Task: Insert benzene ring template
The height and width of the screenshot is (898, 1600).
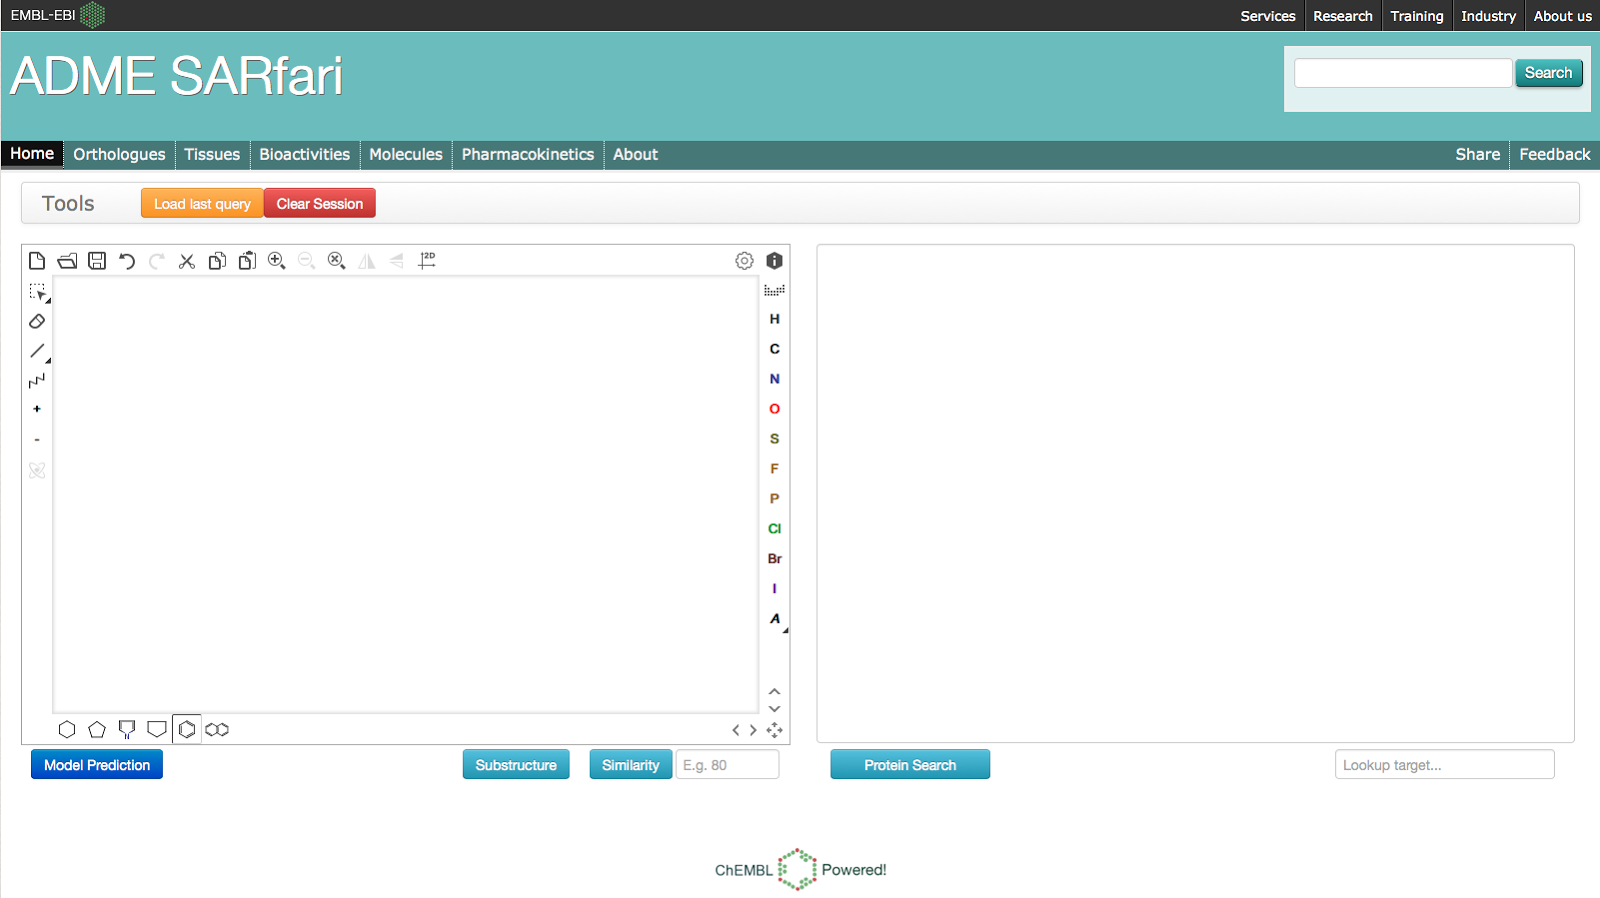Action: tap(187, 729)
